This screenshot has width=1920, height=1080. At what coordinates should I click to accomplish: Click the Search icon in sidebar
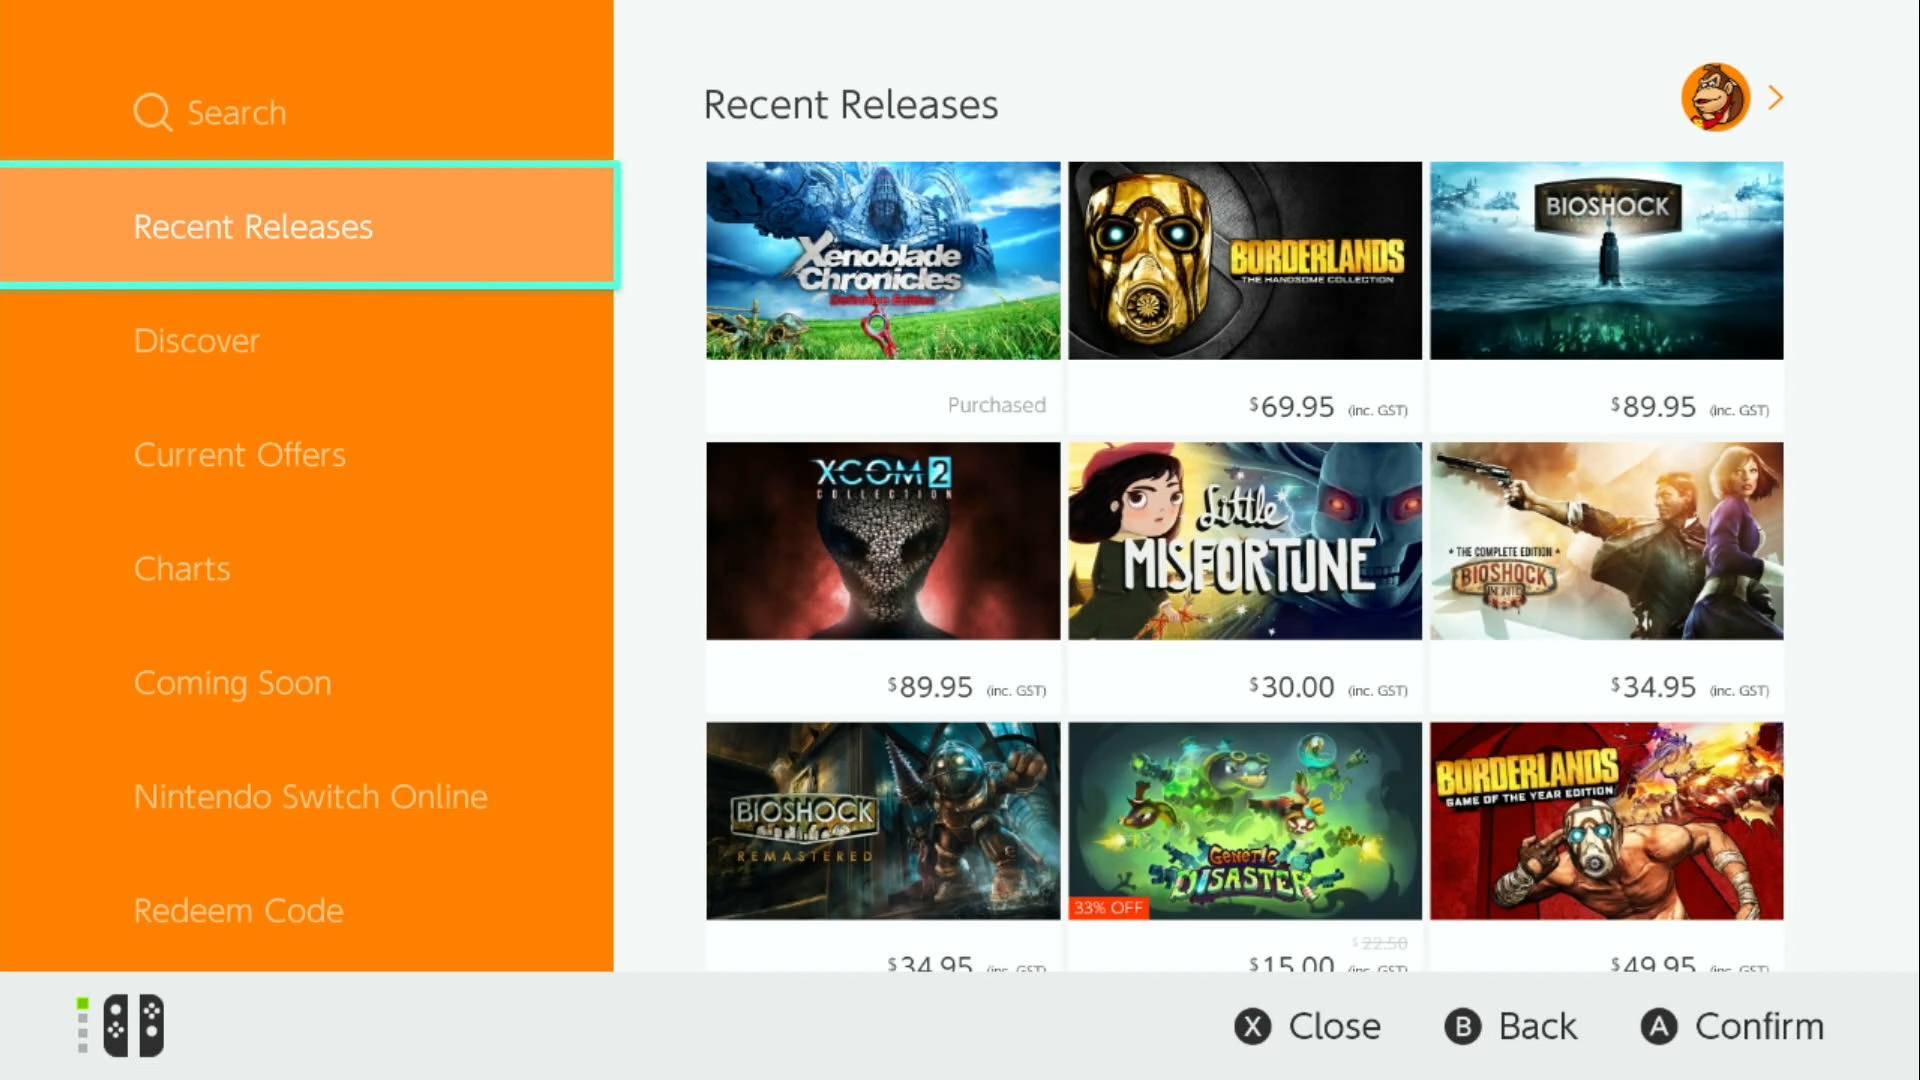point(154,112)
